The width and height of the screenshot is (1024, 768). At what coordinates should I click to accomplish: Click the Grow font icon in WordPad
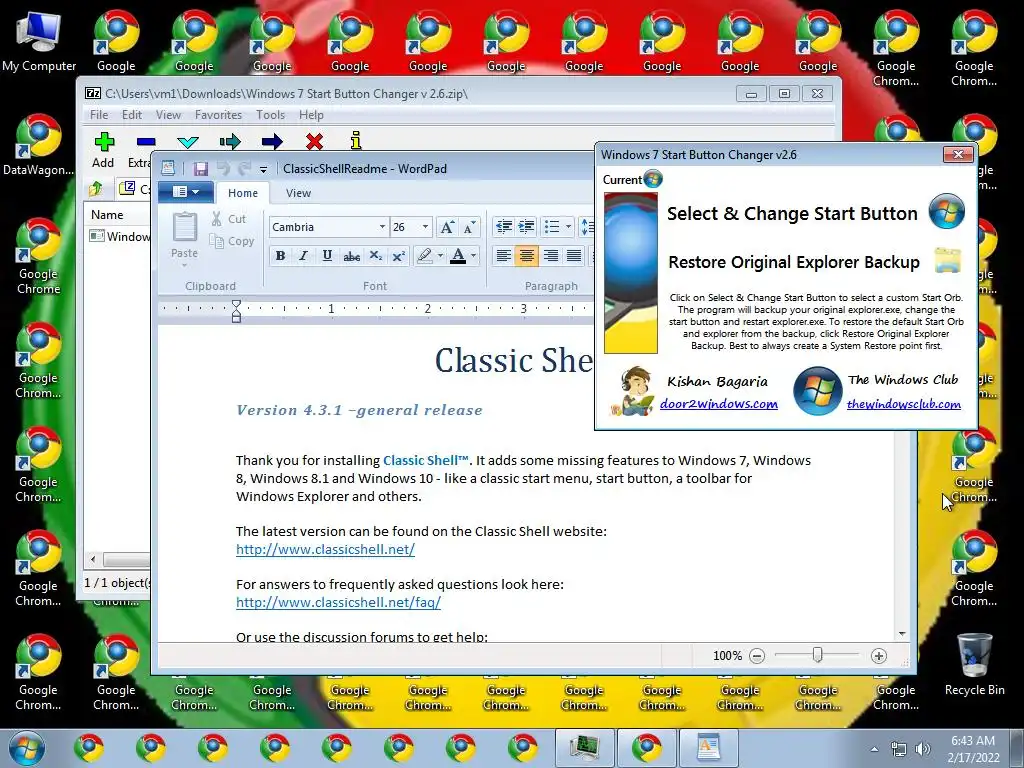pos(447,227)
